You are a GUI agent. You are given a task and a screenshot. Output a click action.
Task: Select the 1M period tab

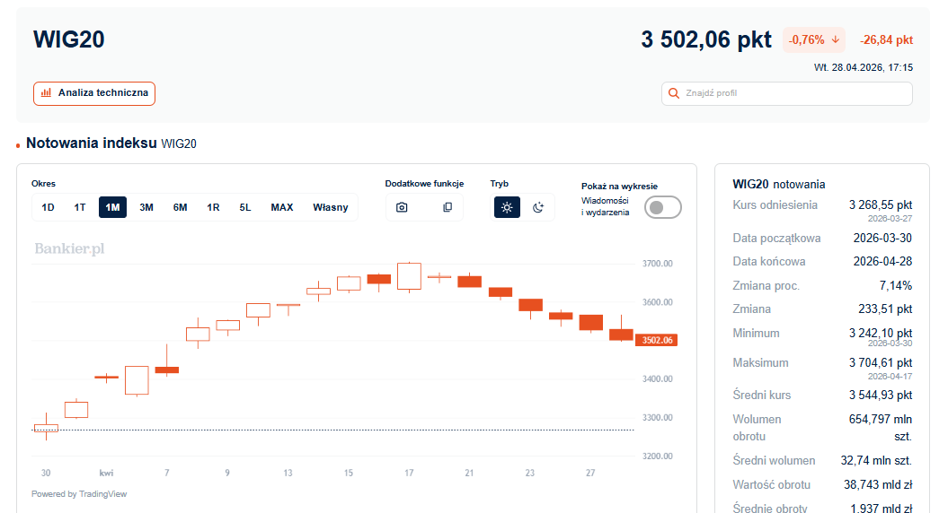(112, 207)
